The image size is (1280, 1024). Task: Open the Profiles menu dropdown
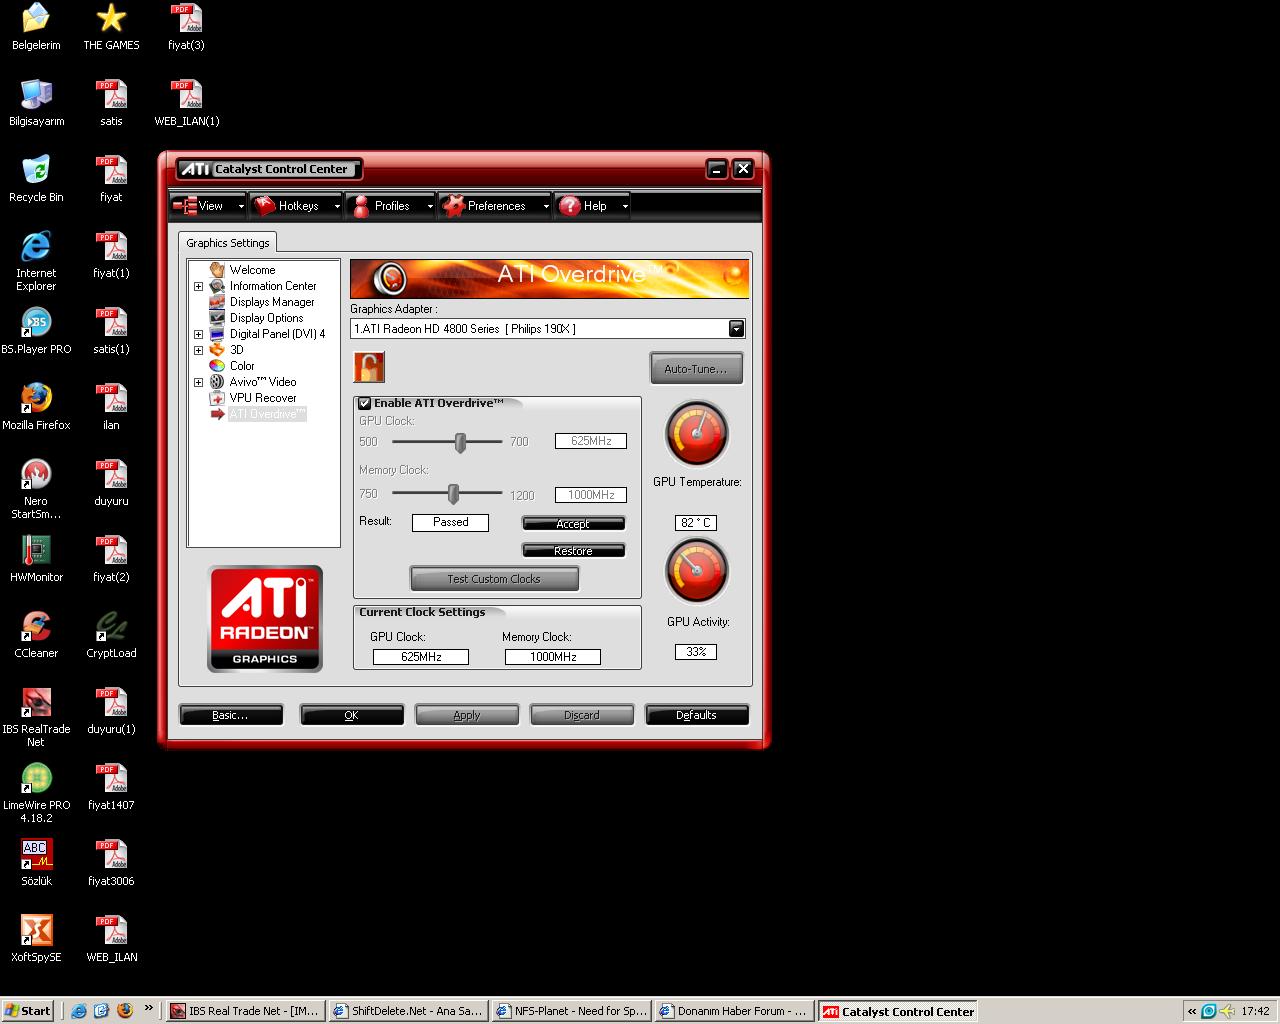(x=391, y=206)
